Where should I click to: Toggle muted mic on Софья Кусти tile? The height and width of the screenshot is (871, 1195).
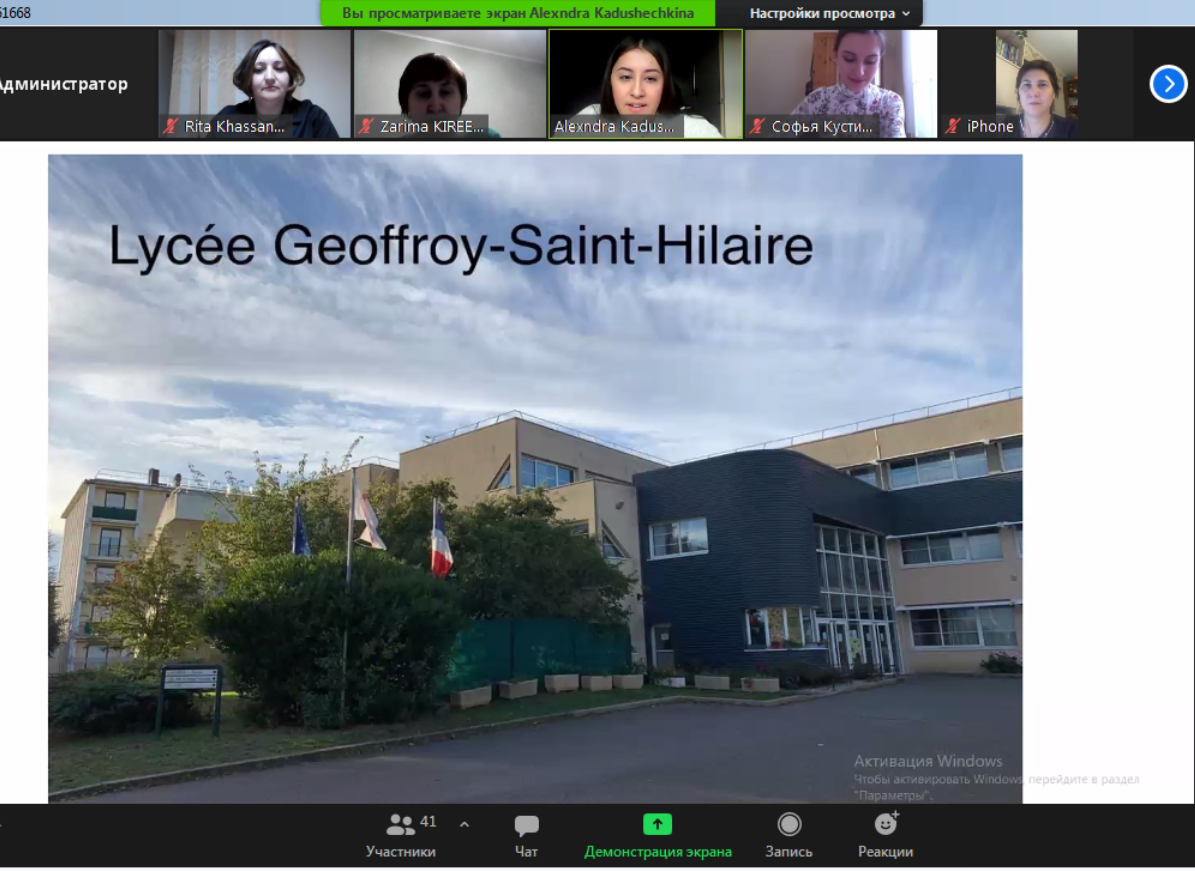point(758,126)
